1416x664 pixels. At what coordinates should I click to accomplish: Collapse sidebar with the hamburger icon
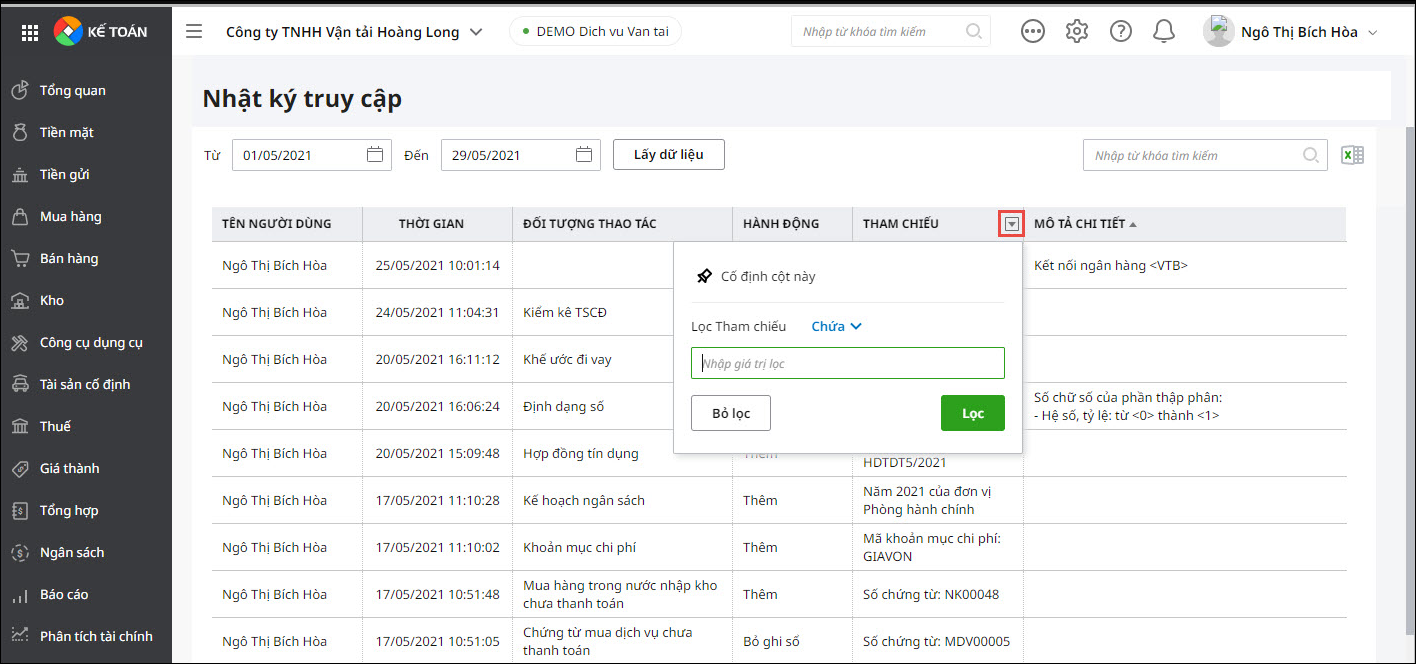[194, 32]
